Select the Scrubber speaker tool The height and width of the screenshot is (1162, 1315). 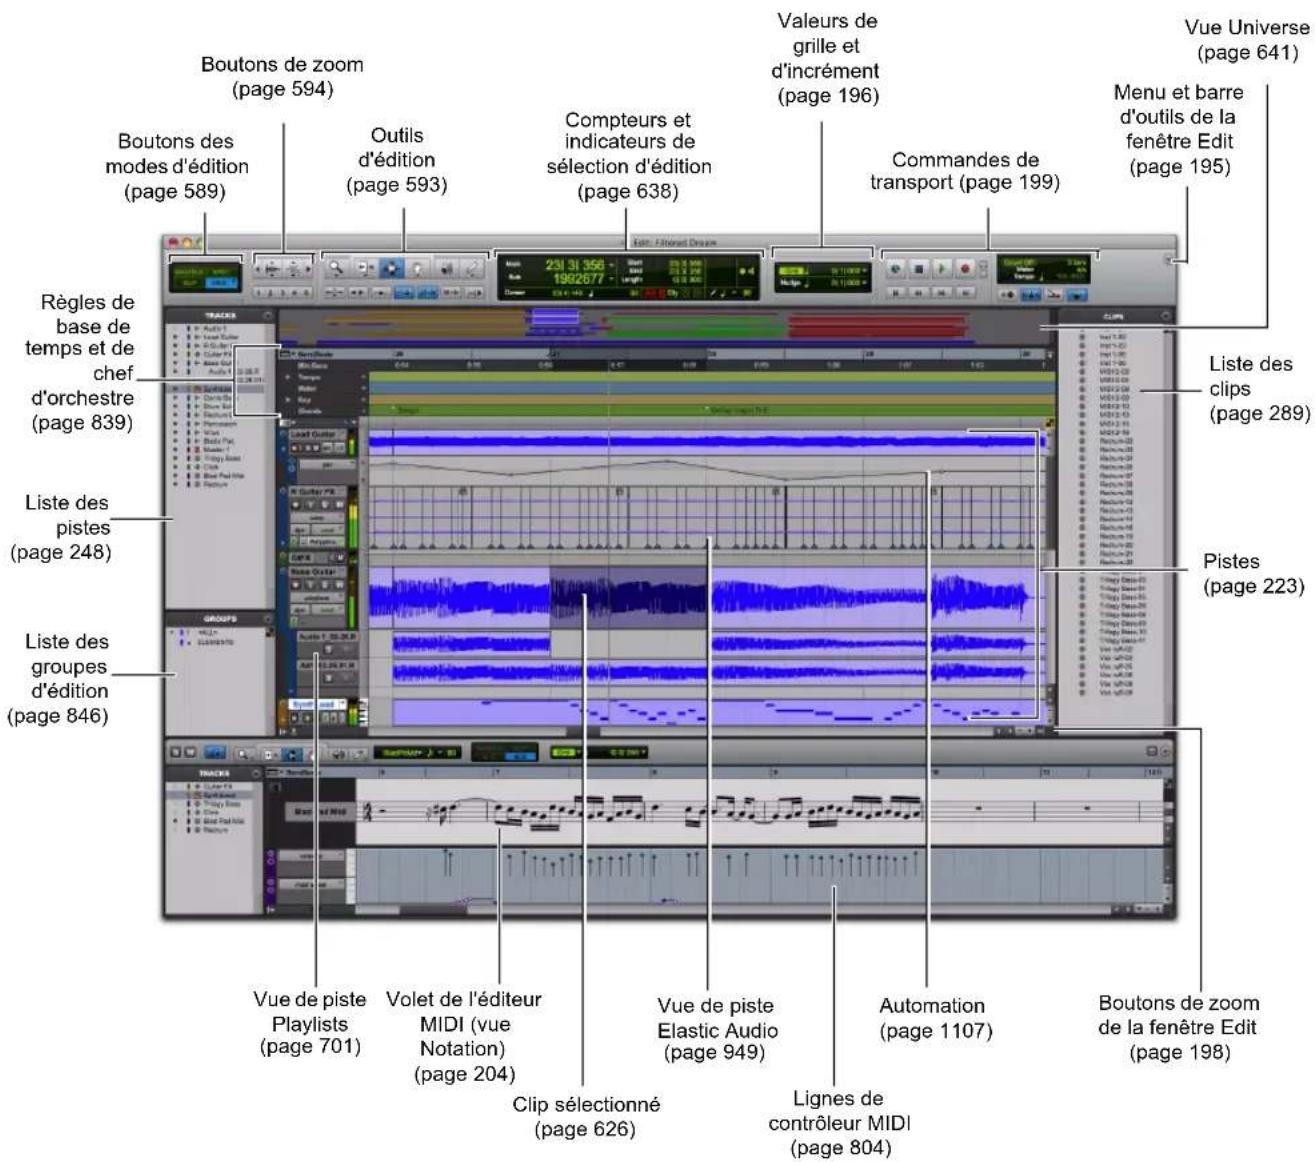coord(446,268)
